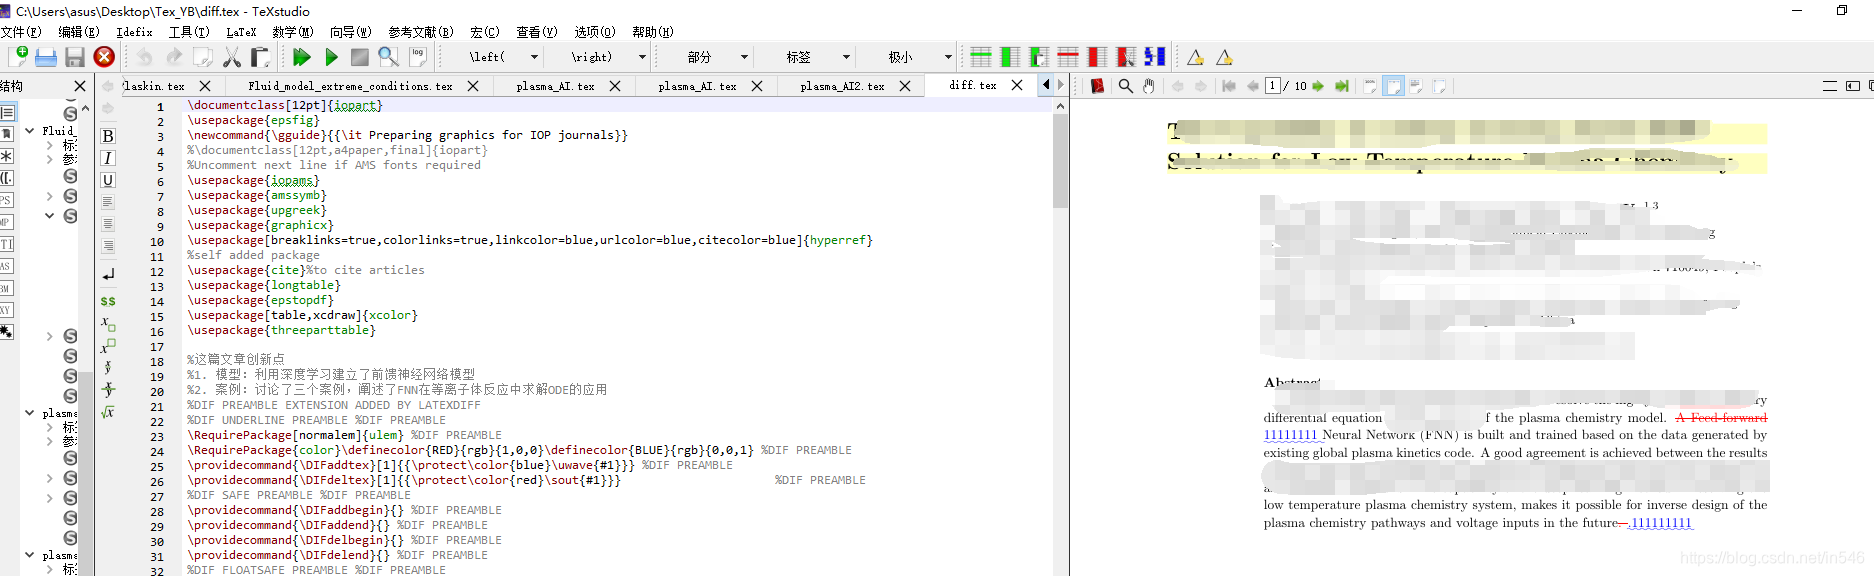
Task: Insert subscript with the x-subscript icon
Action: [108, 323]
